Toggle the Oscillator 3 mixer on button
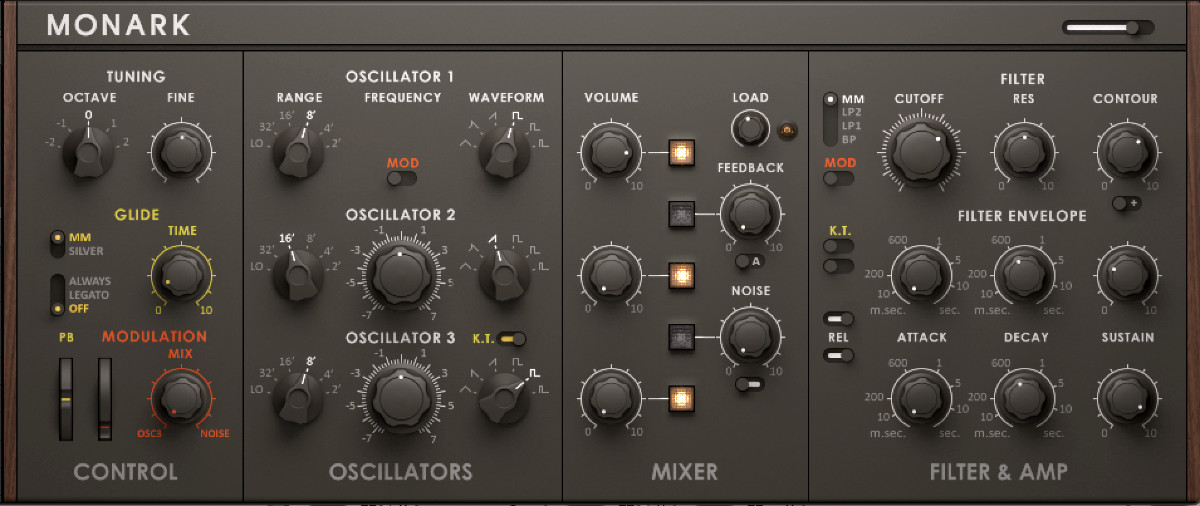 [x=683, y=398]
